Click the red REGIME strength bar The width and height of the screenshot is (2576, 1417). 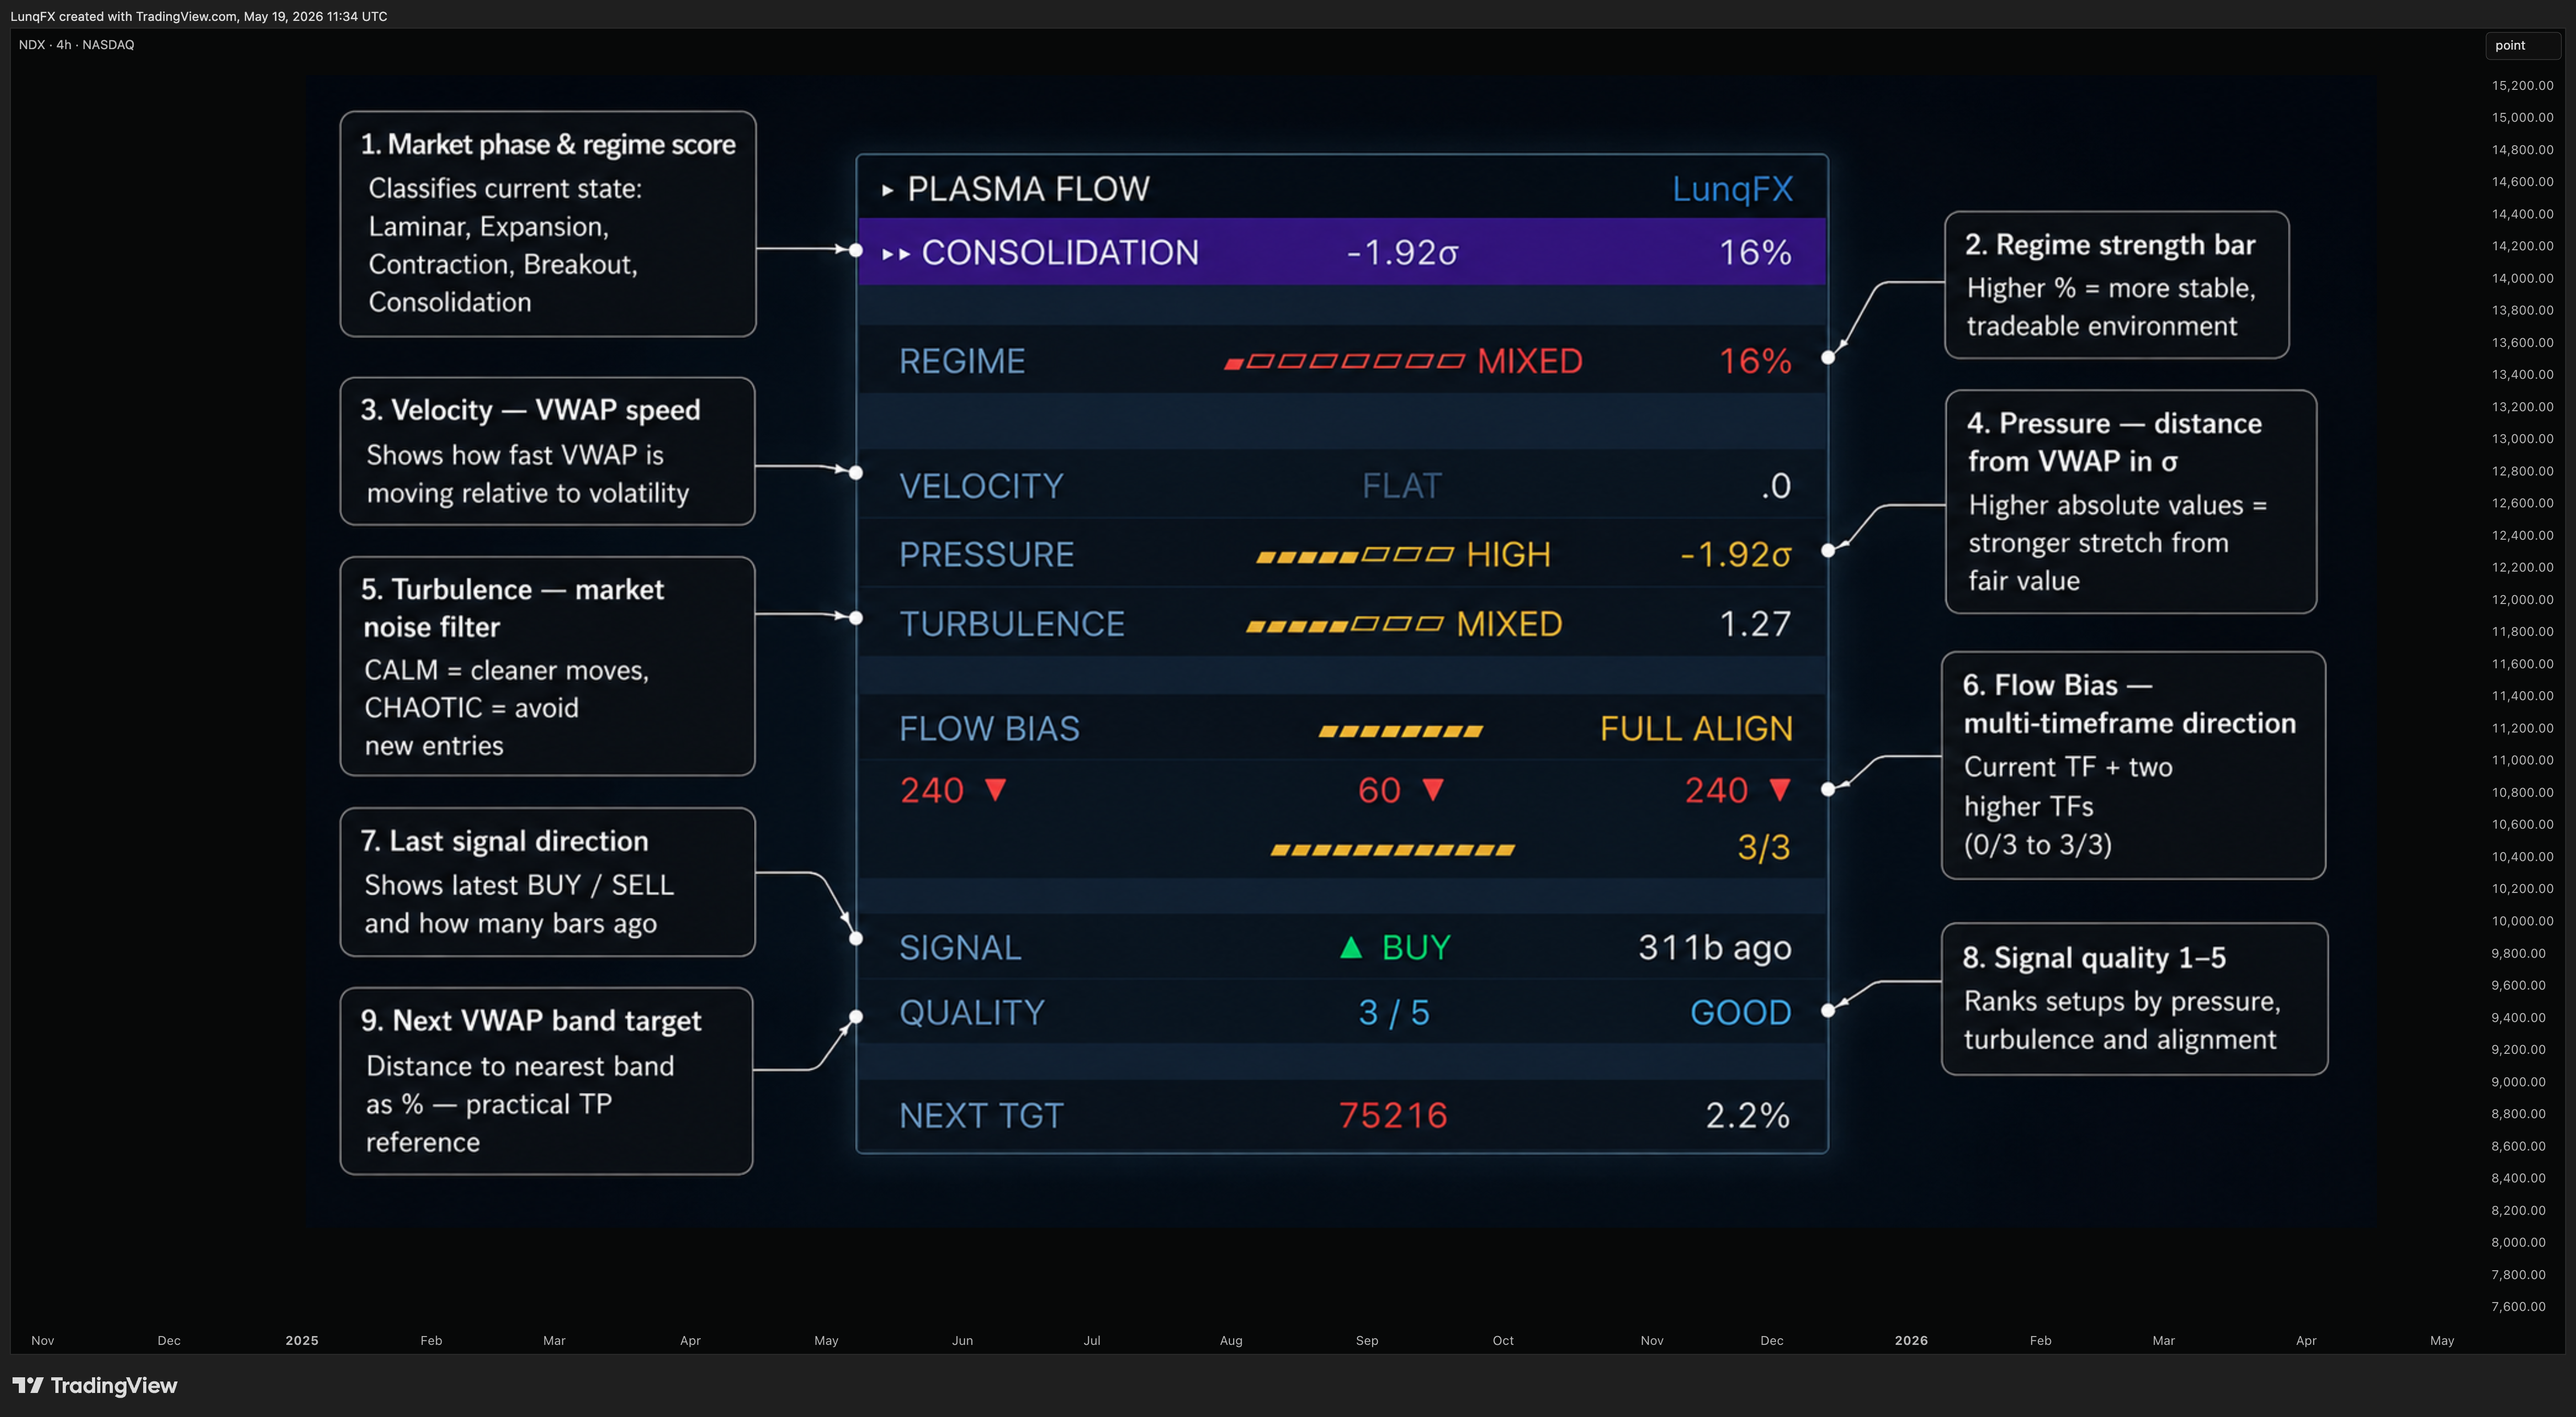point(1344,361)
